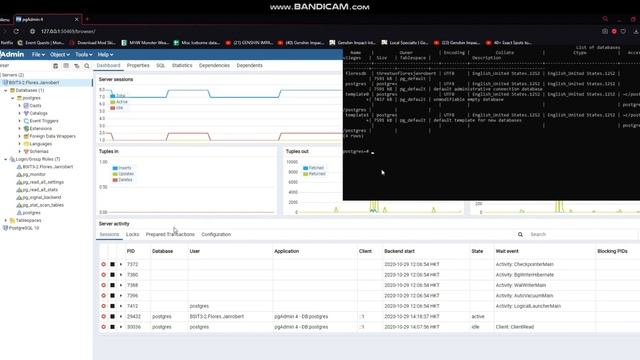The image size is (640, 360).
Task: Click the browser reload page icon
Action: 16,31
